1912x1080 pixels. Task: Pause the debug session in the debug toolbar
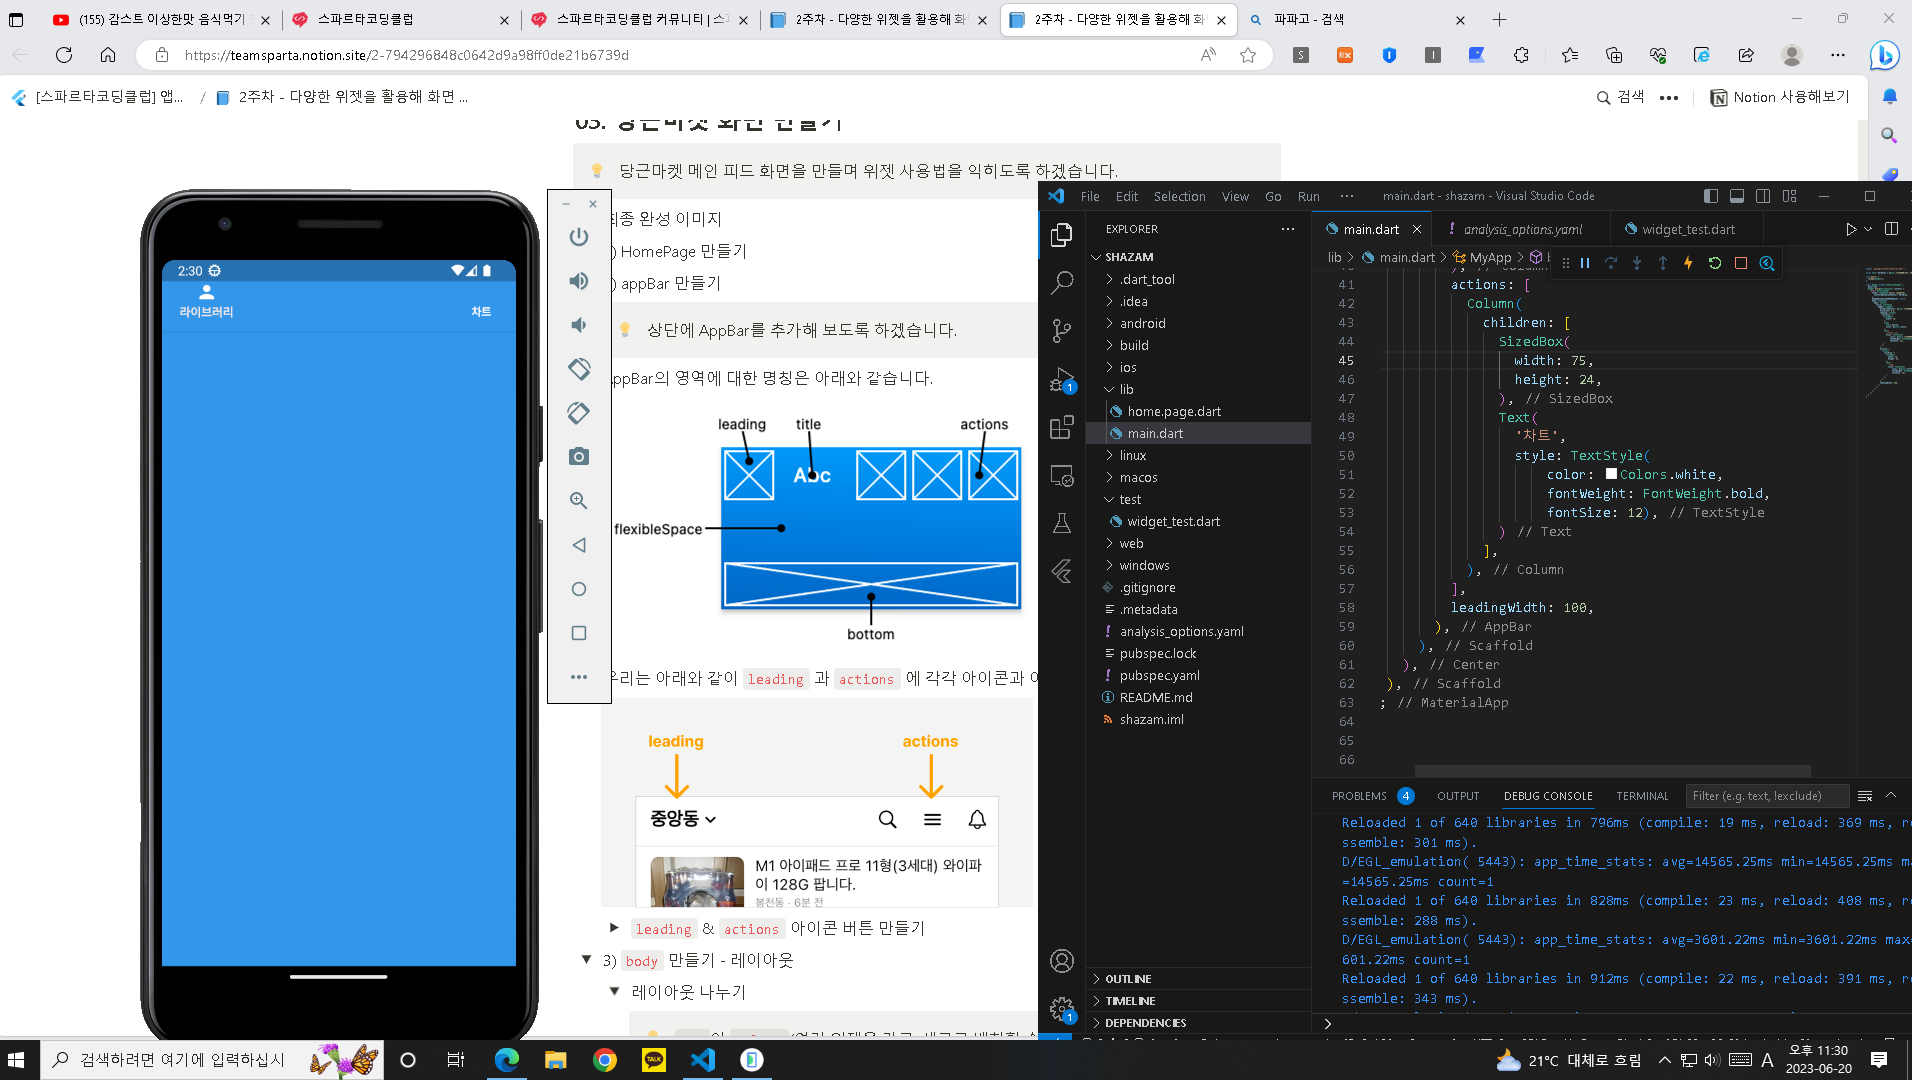[x=1585, y=263]
